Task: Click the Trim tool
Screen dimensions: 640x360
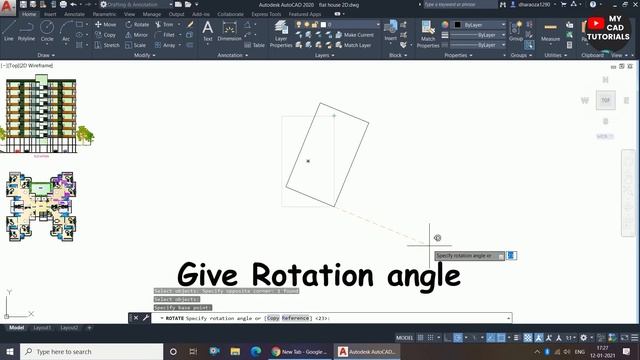Action: pyautogui.click(x=164, y=24)
